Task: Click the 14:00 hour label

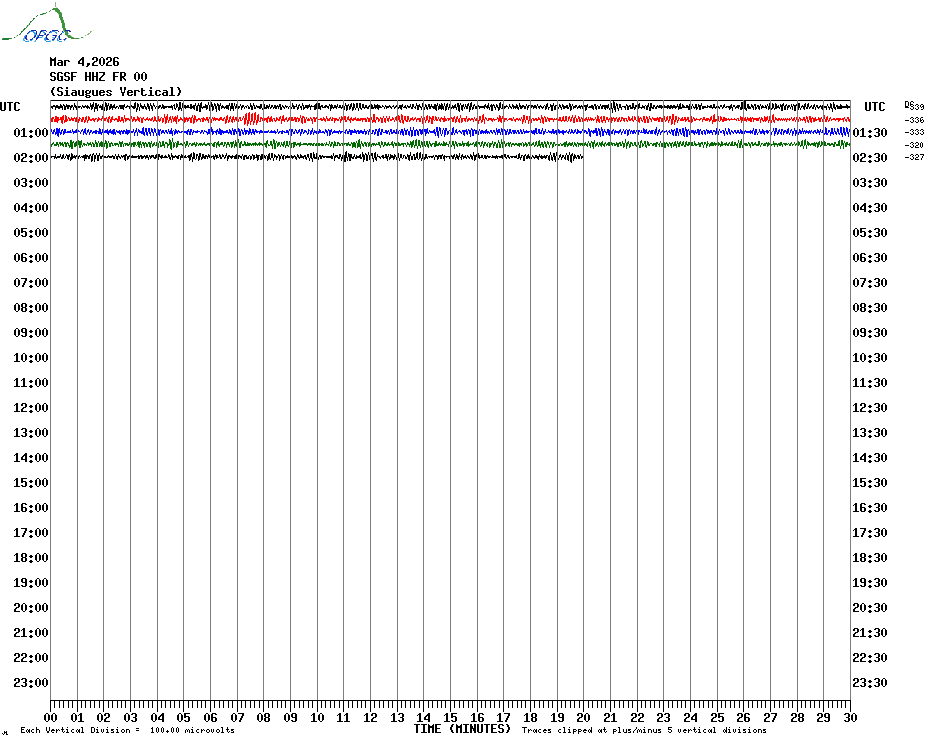Action: pos(31,457)
